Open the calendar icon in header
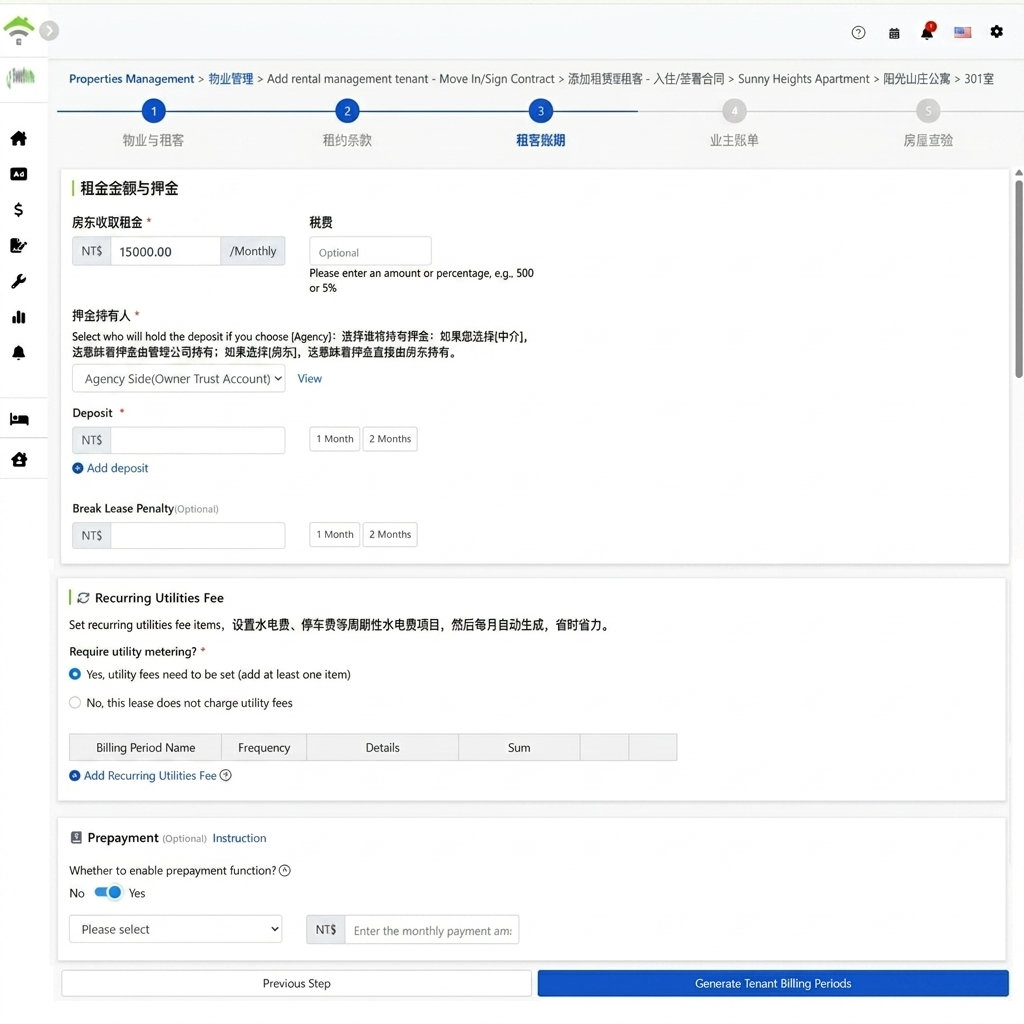Screen dimensions: 1024x1024 (894, 33)
